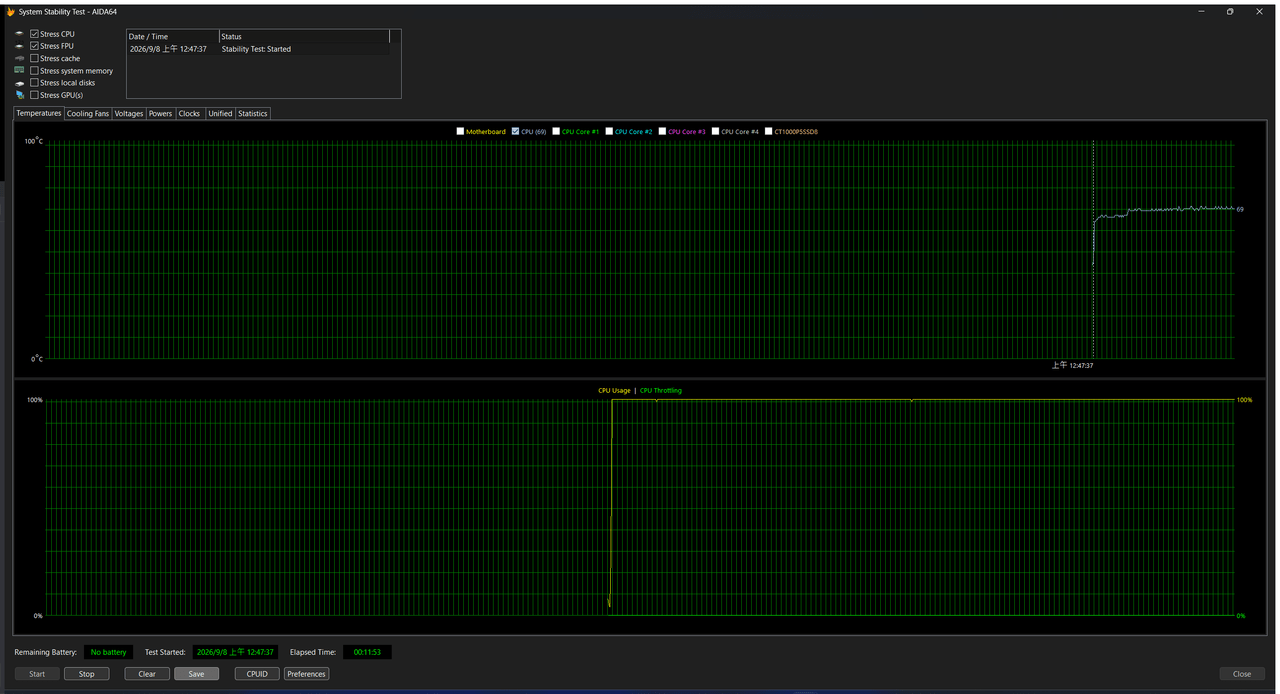Switch to the Unified tab
Image resolution: width=1280 pixels, height=694 pixels.
point(220,114)
